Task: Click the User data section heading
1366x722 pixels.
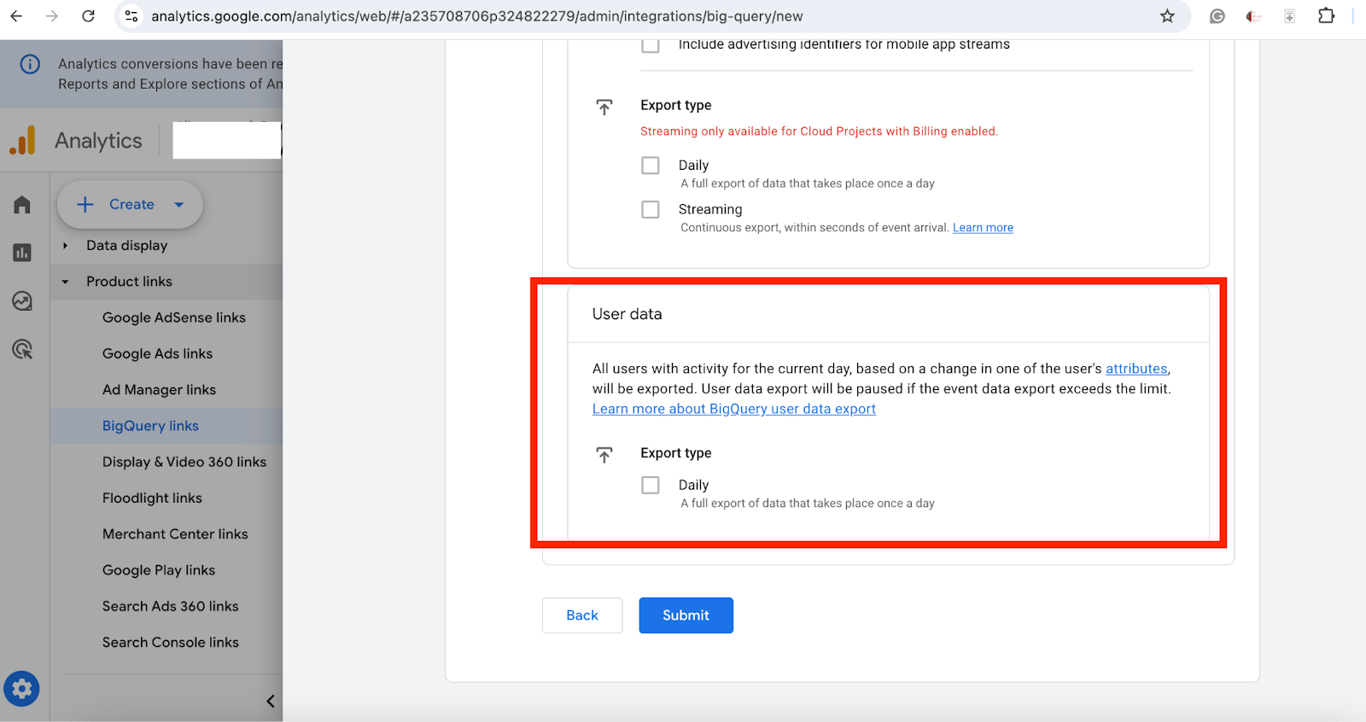Action: tap(627, 314)
